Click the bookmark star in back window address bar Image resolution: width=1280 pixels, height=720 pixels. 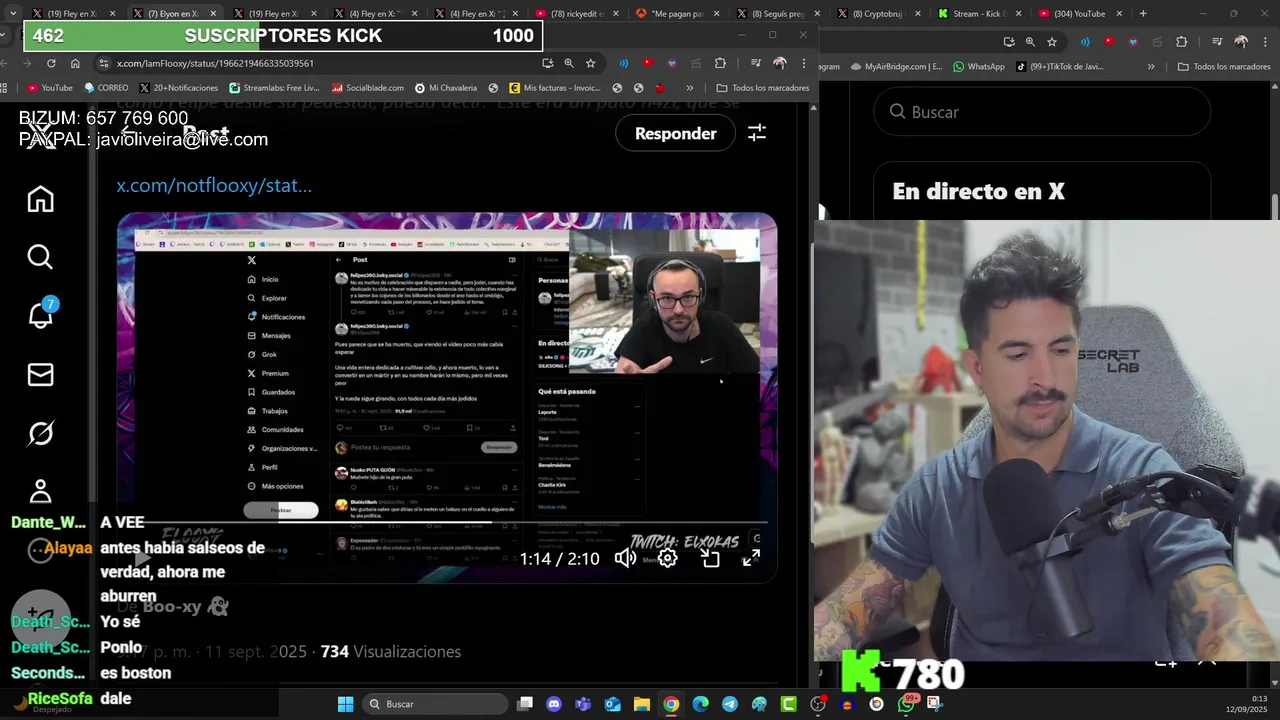tap(1052, 42)
